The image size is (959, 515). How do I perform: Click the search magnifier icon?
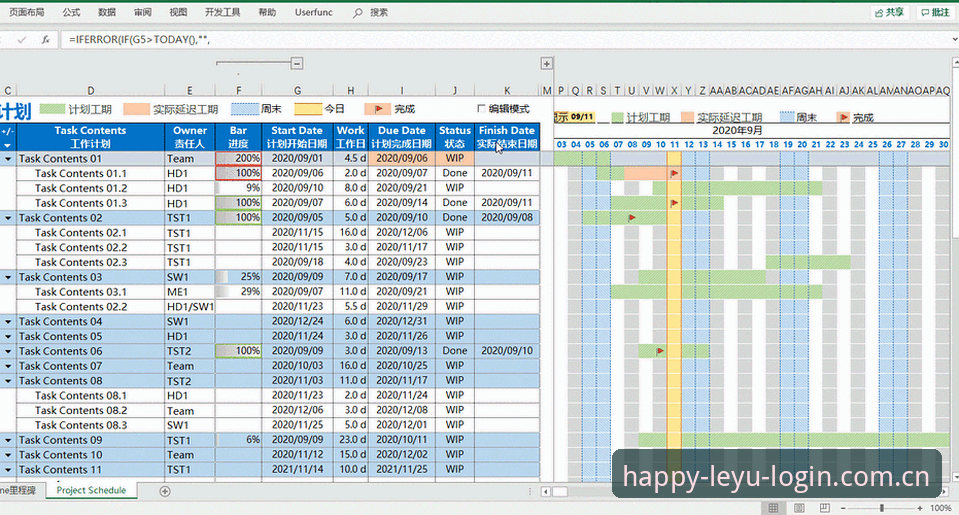pos(358,12)
